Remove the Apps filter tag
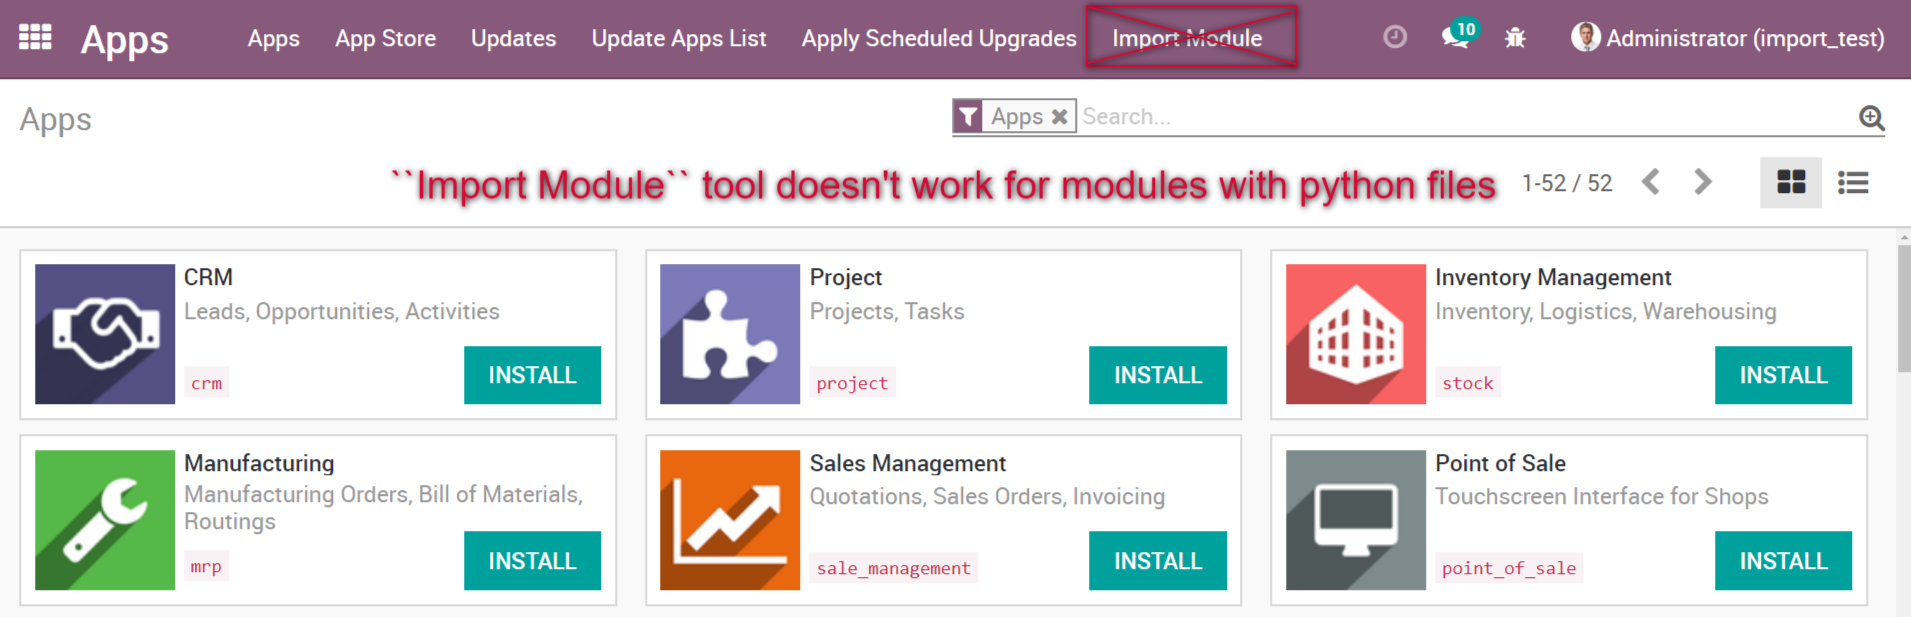Screen dimensions: 1911x617 point(1059,117)
